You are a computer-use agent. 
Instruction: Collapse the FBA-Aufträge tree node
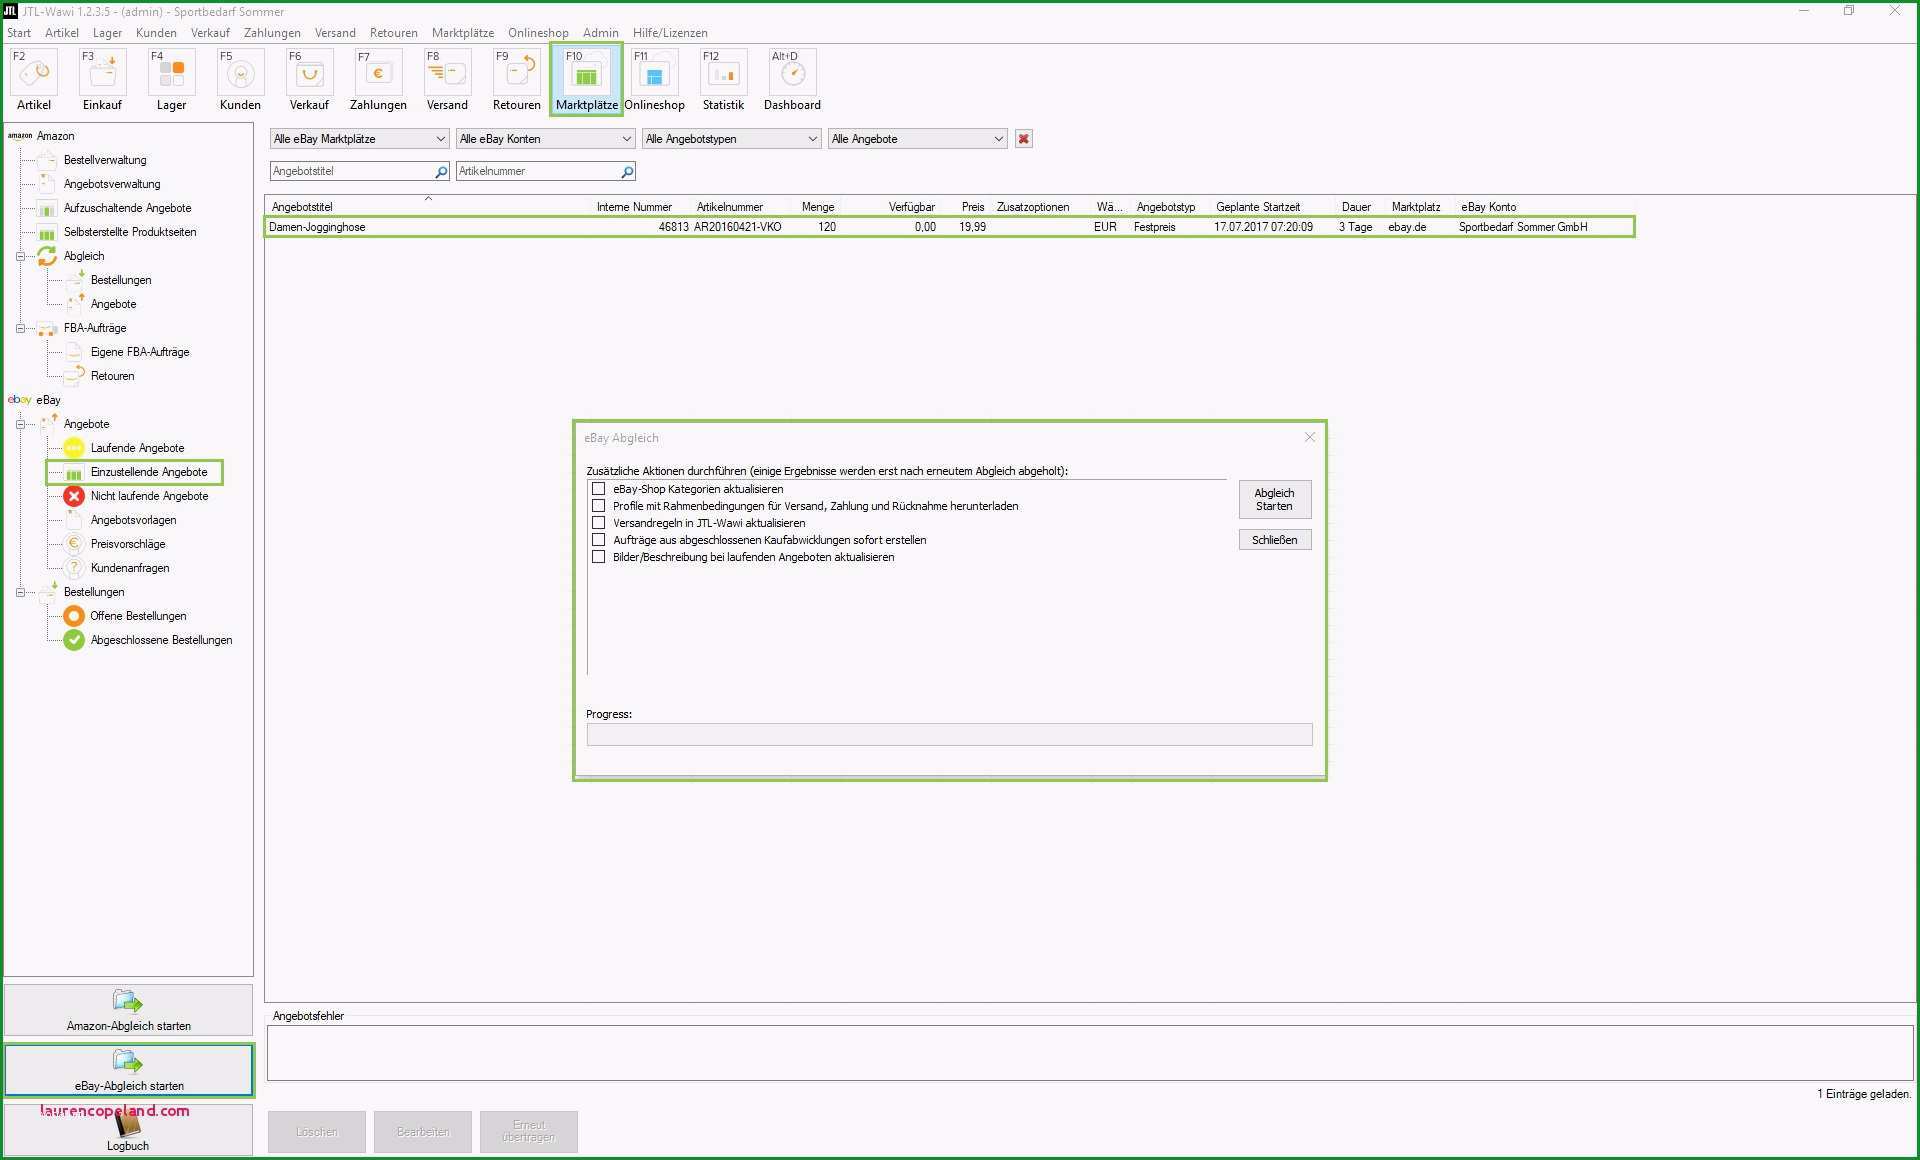[x=20, y=328]
